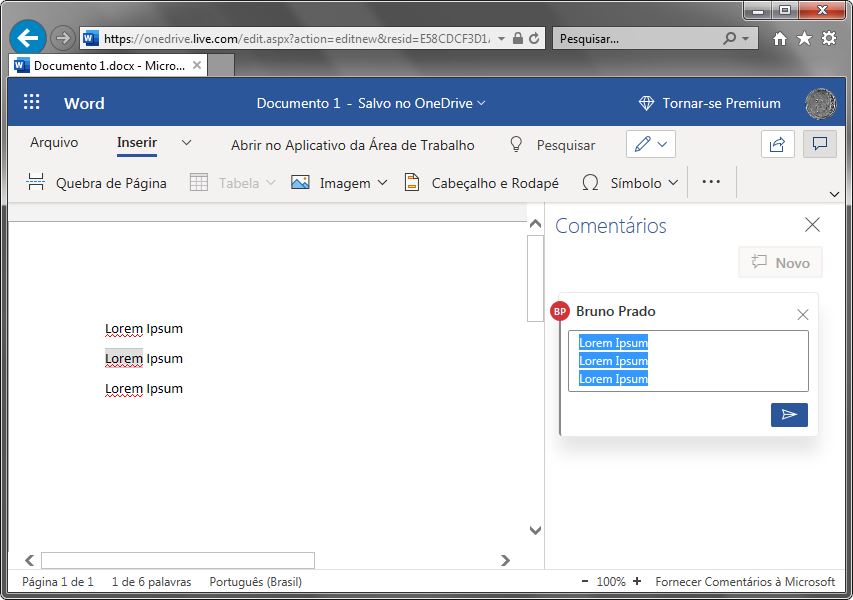
Task: Open the editing mode pencil dropdown
Action: (651, 144)
